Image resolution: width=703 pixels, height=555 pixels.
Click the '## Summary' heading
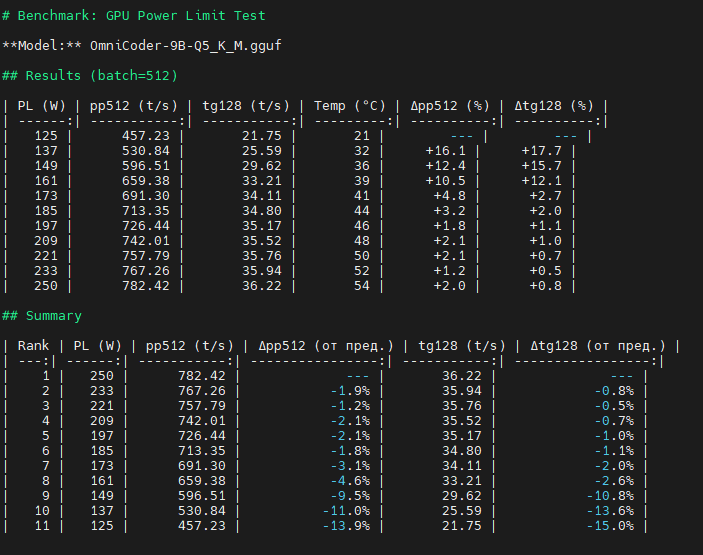(x=42, y=316)
